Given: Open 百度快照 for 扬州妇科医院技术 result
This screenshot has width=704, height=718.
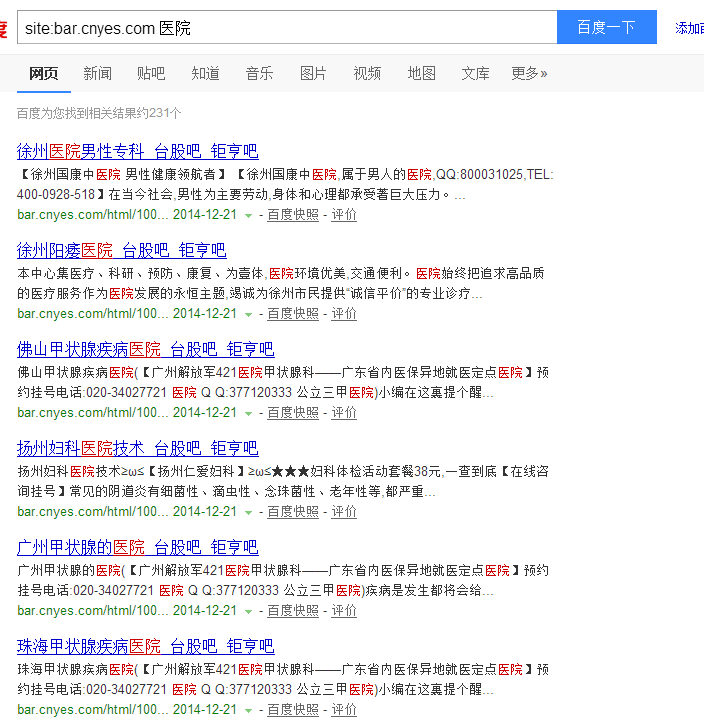Looking at the screenshot, I should click(x=293, y=511).
